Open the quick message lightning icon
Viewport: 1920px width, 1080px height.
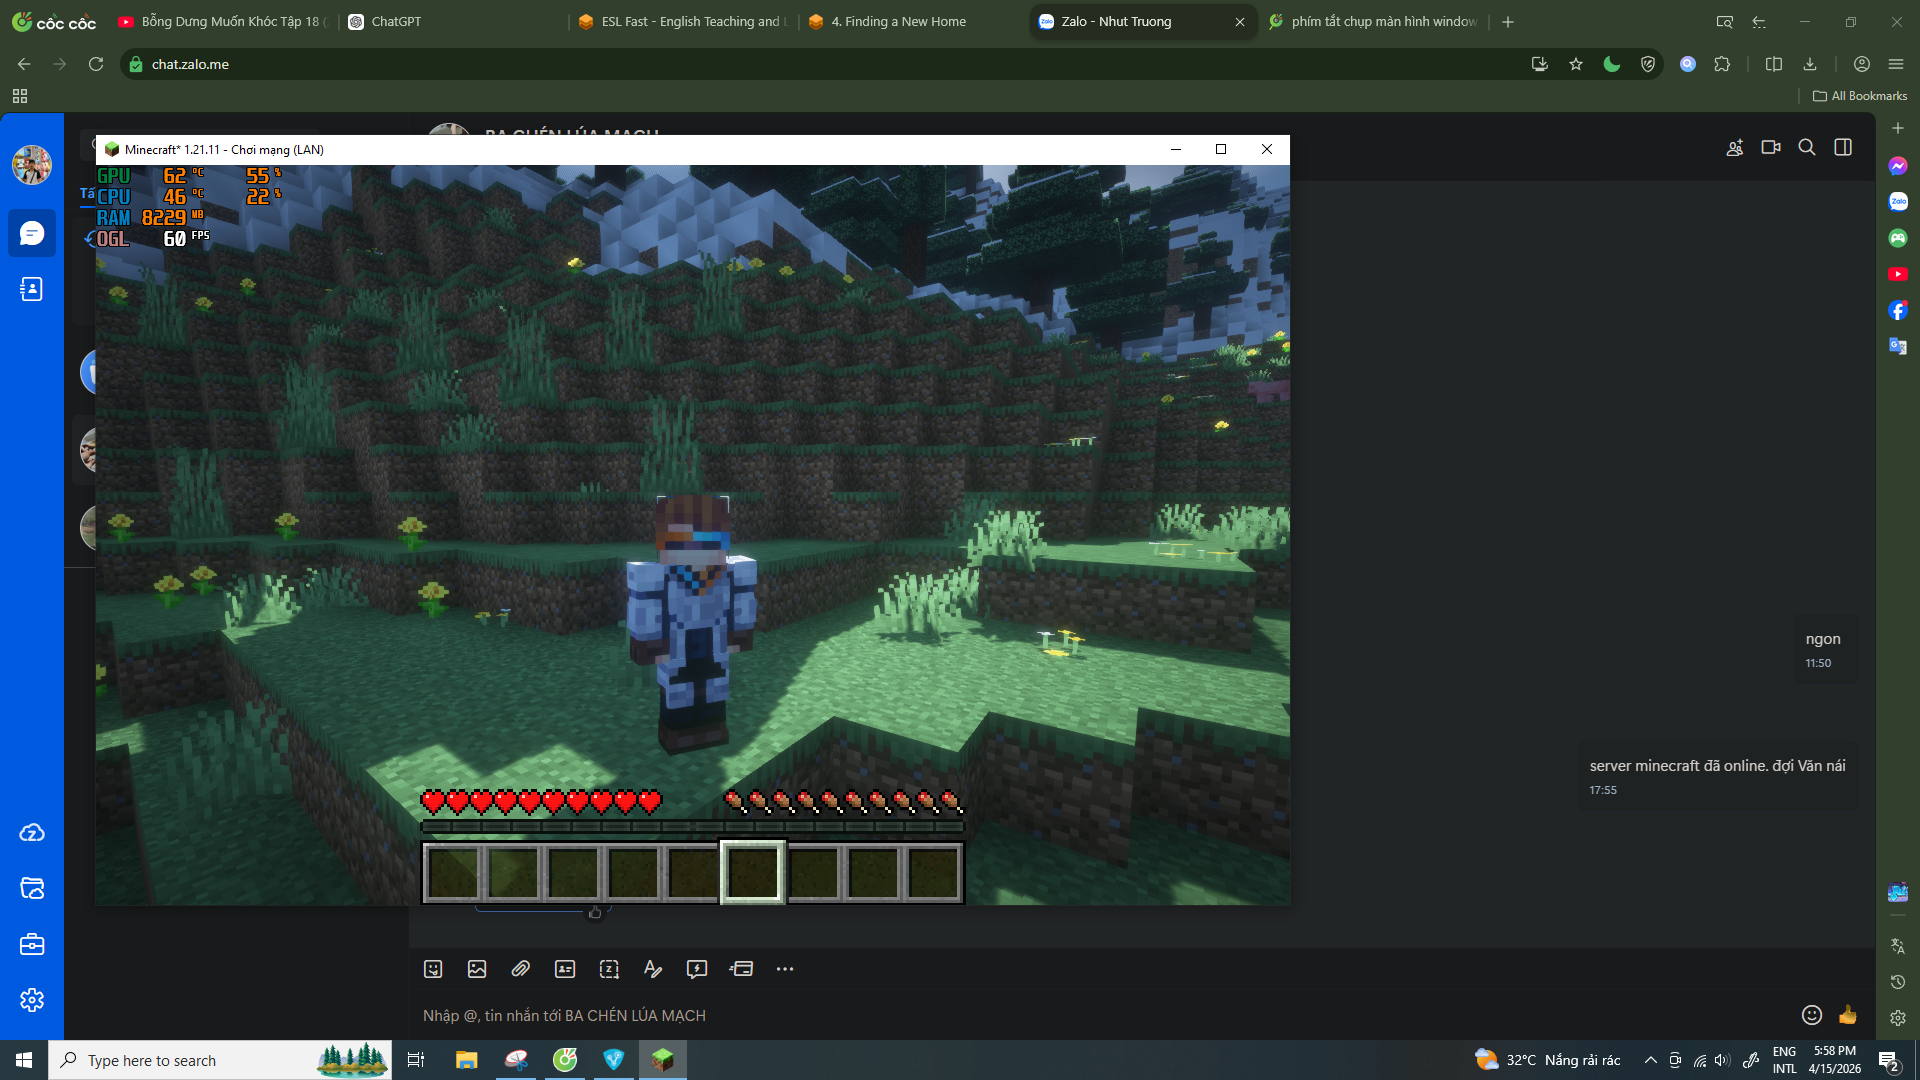click(x=697, y=969)
